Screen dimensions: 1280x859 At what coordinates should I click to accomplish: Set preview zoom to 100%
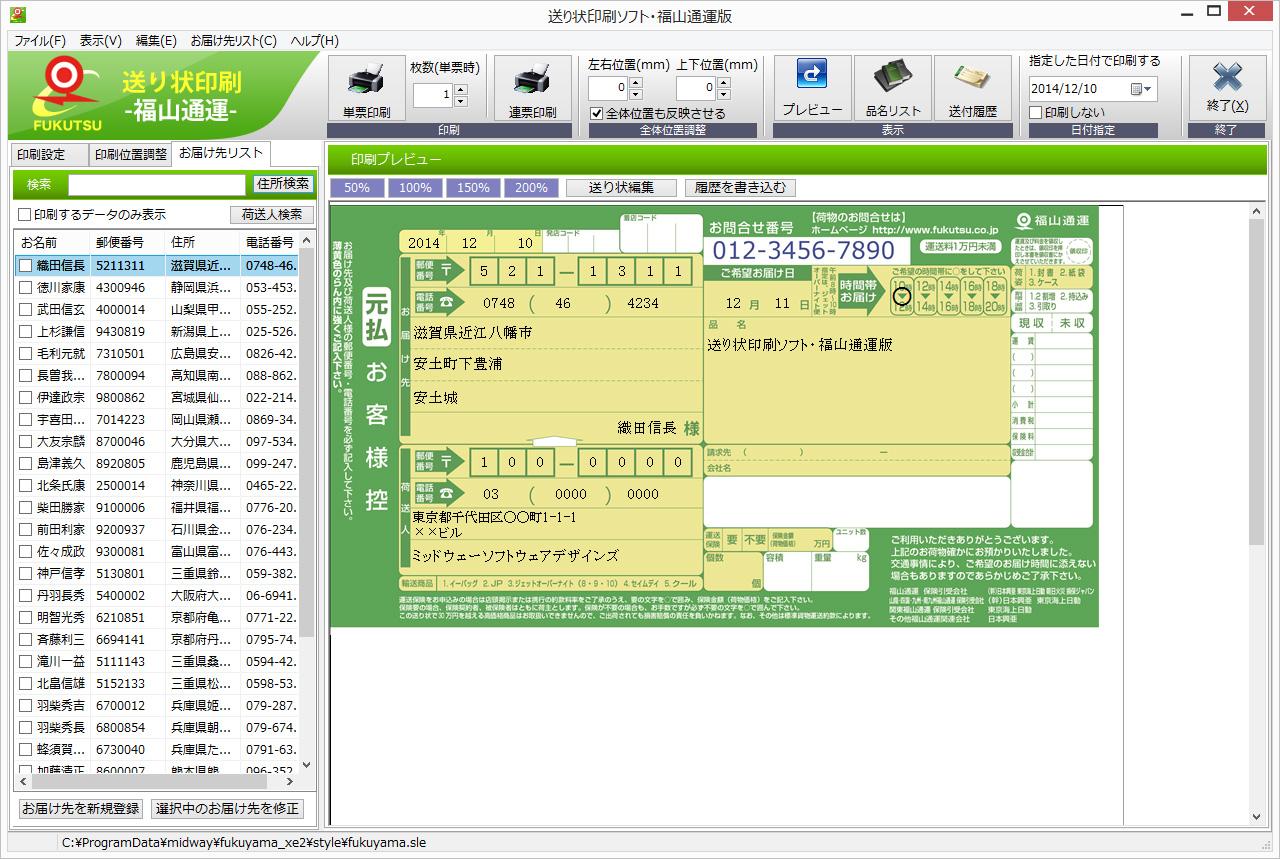tap(415, 188)
